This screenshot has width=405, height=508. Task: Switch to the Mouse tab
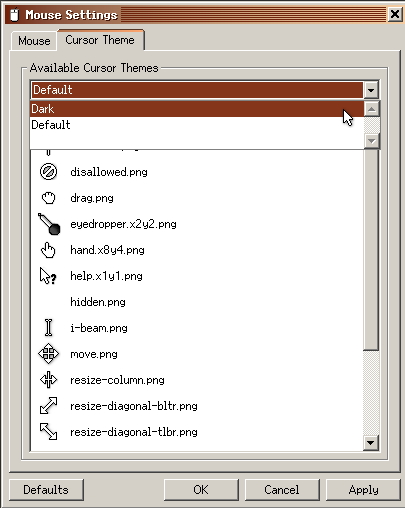click(34, 41)
